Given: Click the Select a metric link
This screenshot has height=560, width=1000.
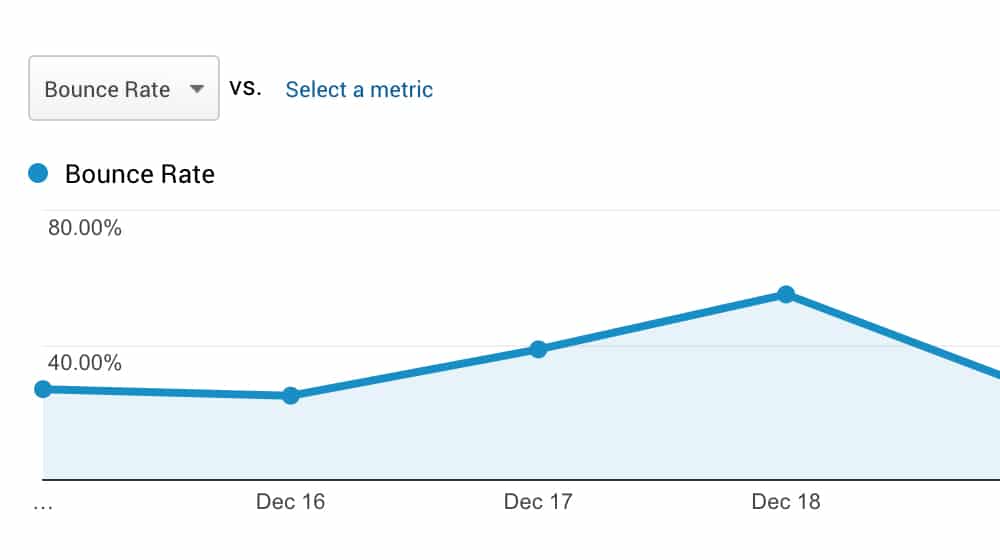Looking at the screenshot, I should 359,89.
